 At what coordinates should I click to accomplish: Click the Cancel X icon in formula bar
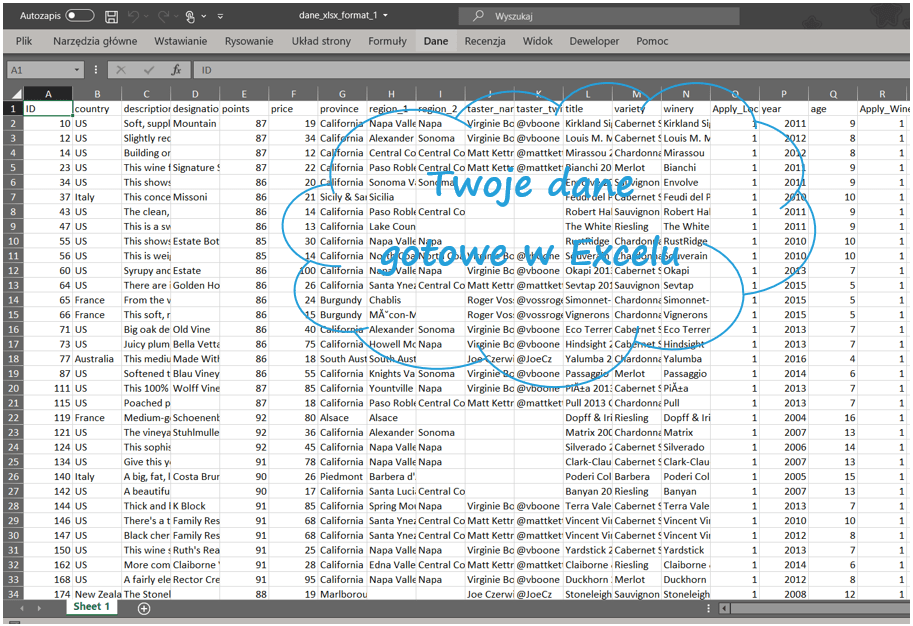(121, 70)
